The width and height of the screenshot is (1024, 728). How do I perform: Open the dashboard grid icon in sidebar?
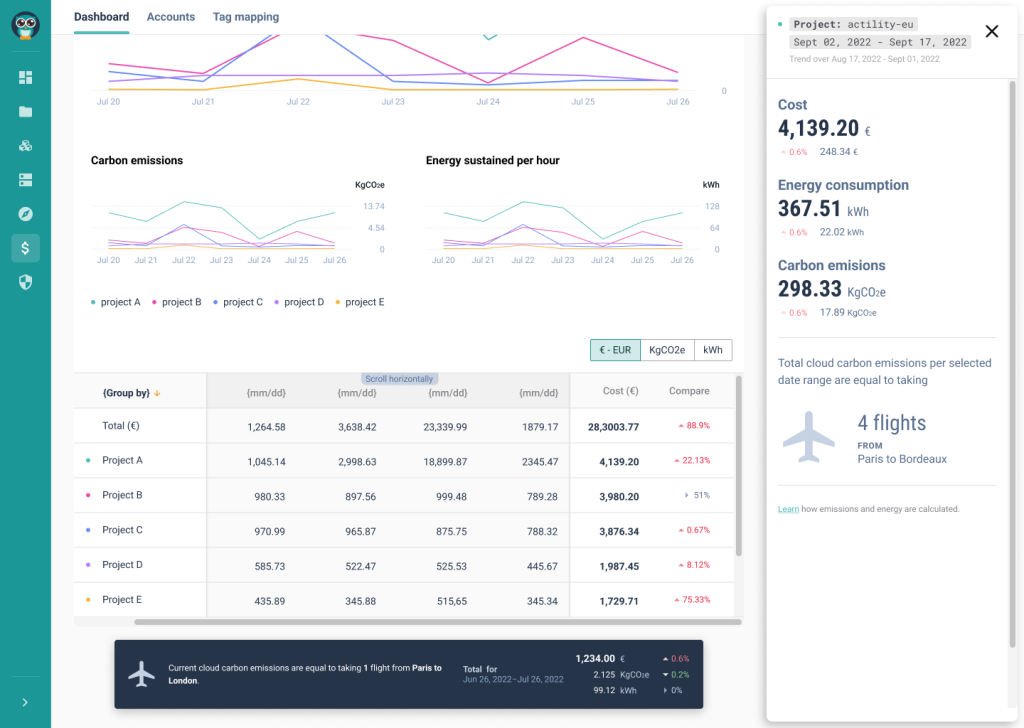click(x=25, y=78)
